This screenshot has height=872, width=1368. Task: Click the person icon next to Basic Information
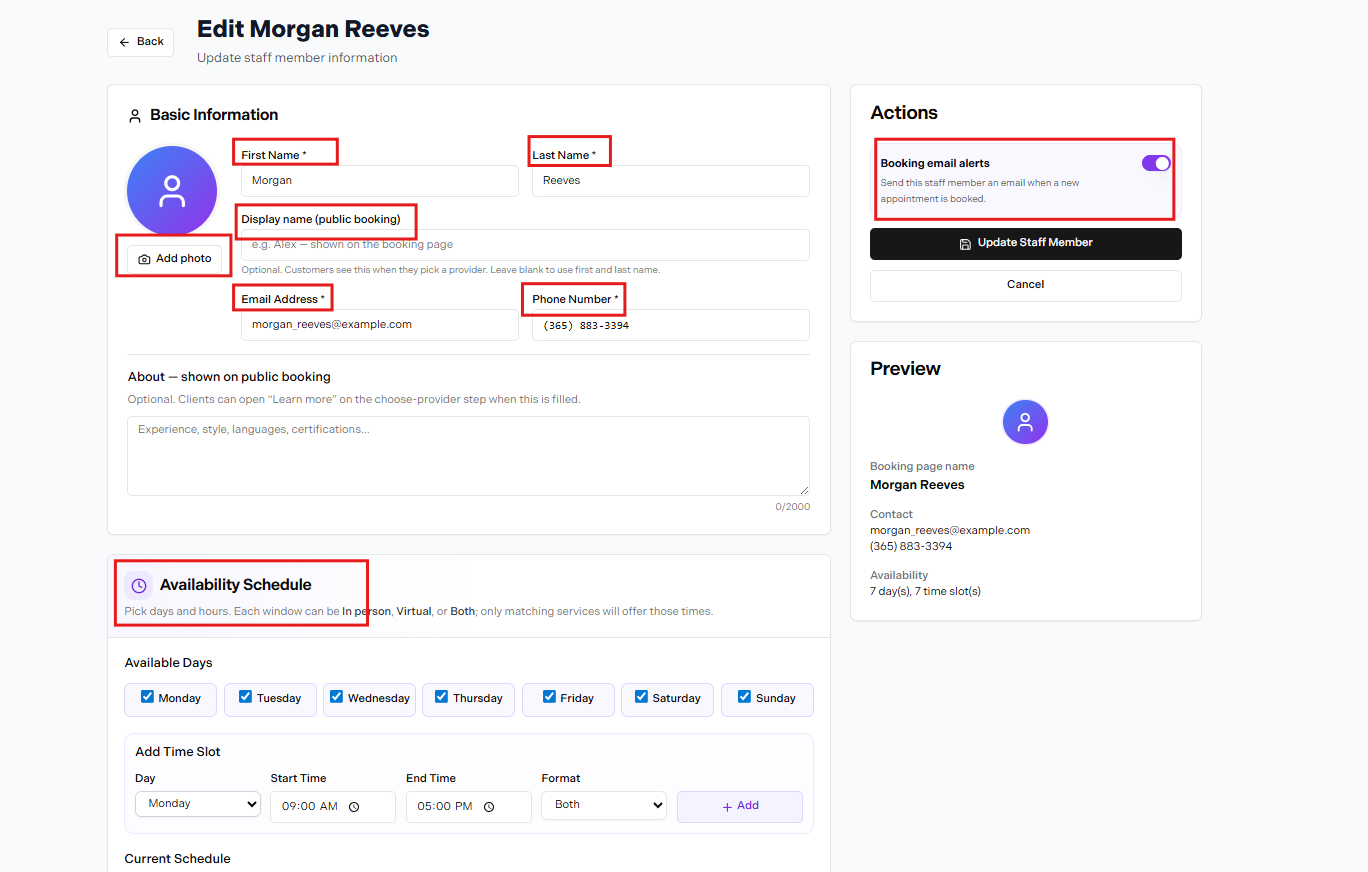(x=135, y=116)
